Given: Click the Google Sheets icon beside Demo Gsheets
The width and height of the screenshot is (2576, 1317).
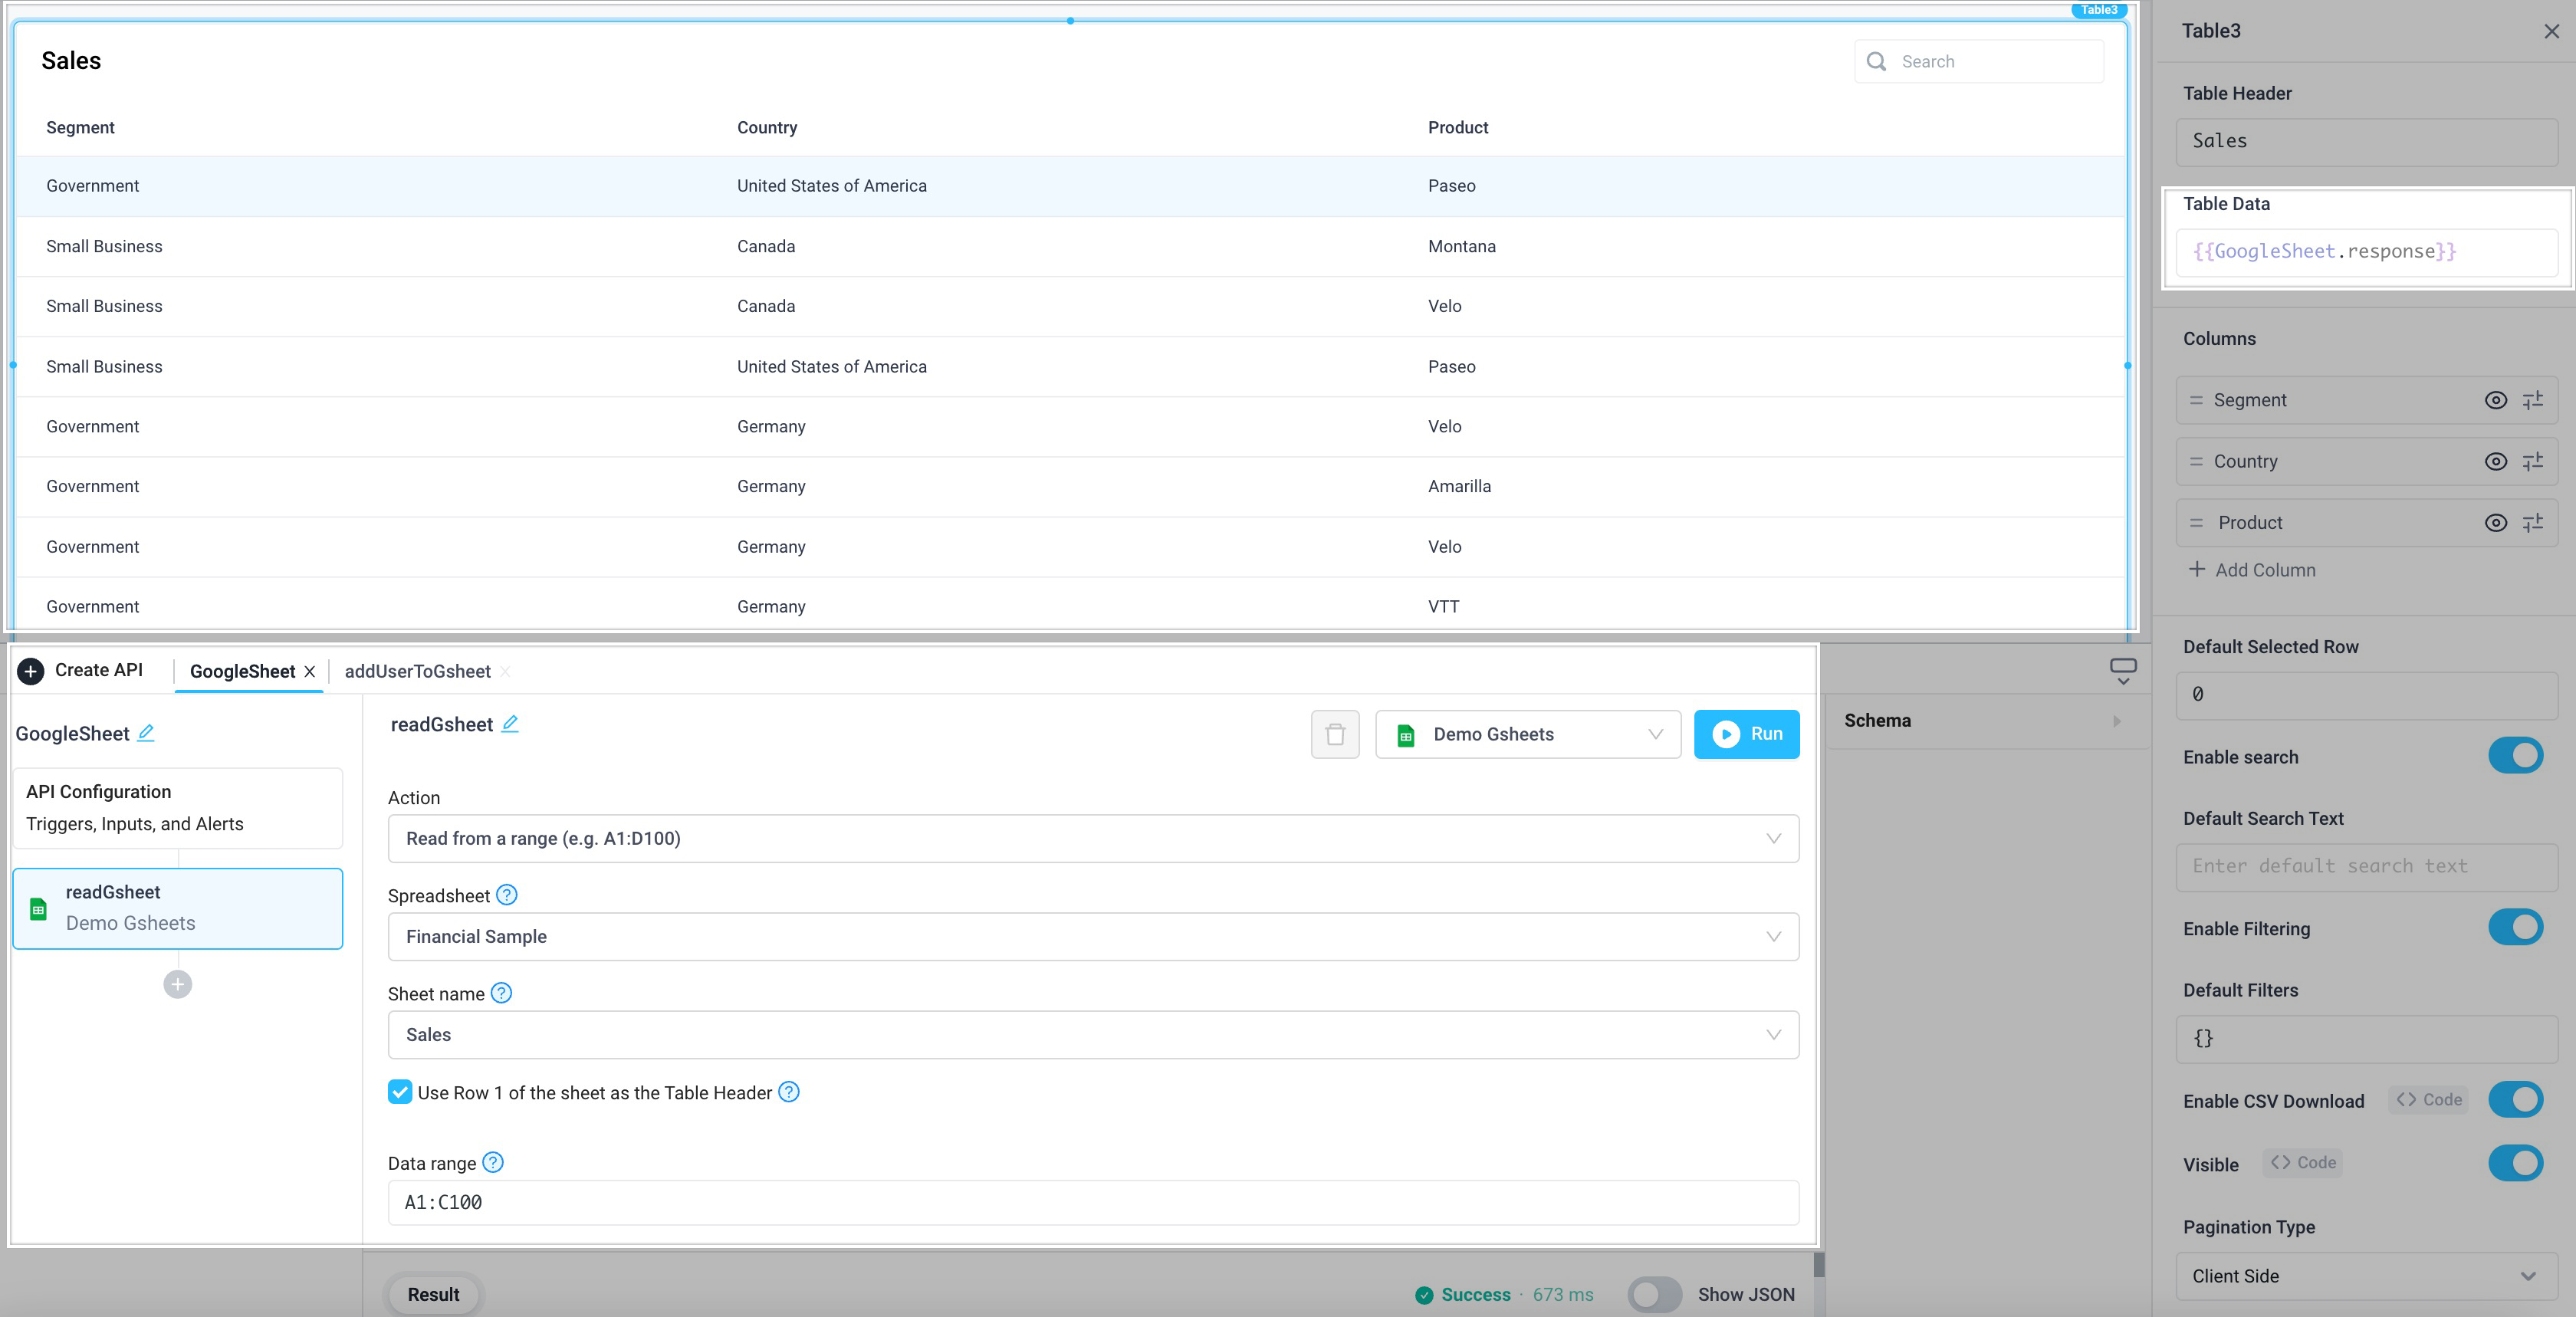Looking at the screenshot, I should point(1408,734).
